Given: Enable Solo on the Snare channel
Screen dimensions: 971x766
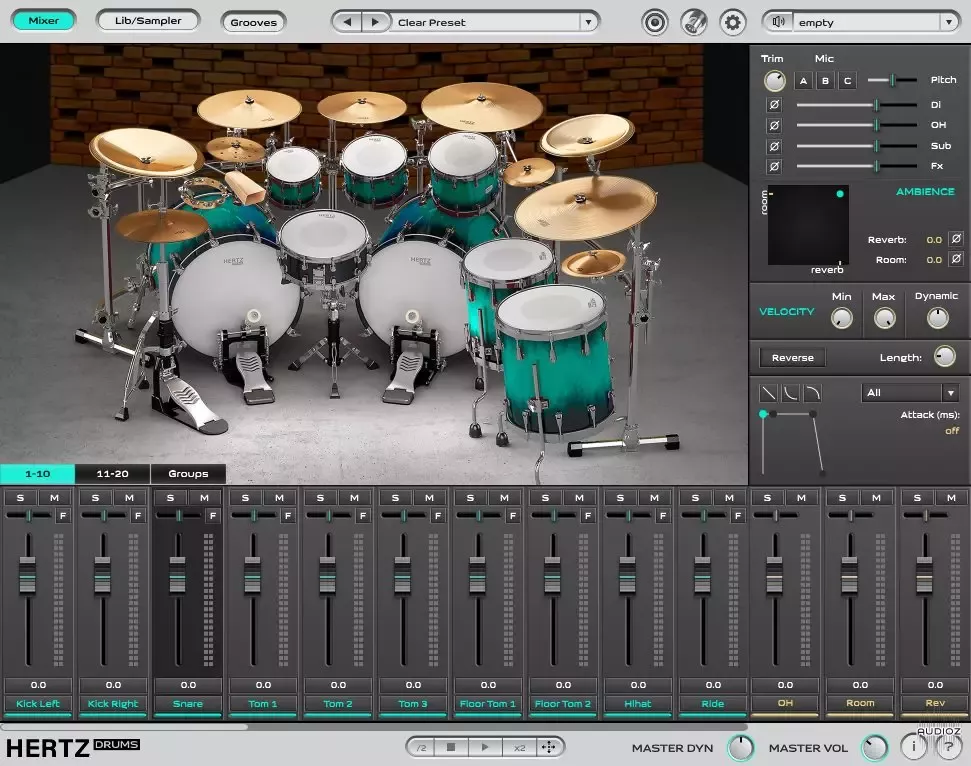Looking at the screenshot, I should tap(169, 497).
